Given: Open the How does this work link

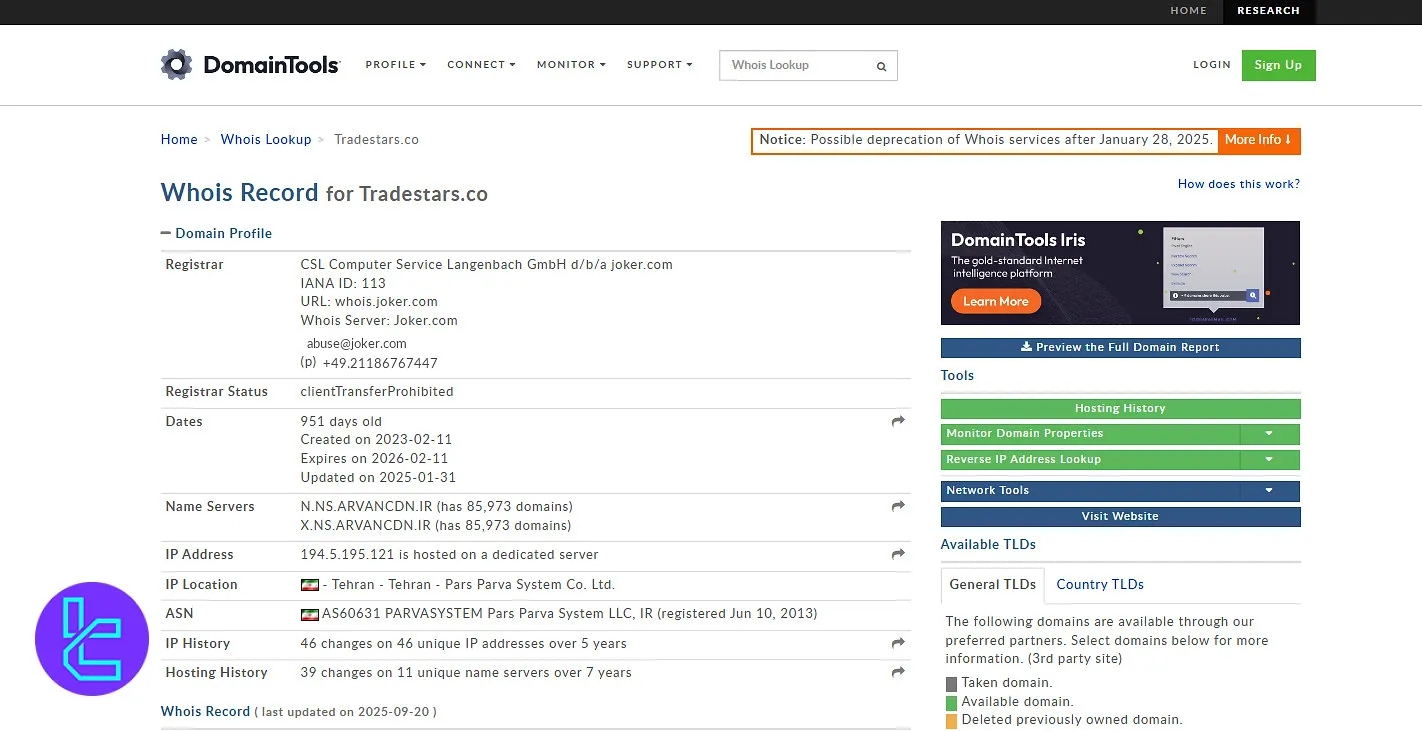Looking at the screenshot, I should [1238, 184].
